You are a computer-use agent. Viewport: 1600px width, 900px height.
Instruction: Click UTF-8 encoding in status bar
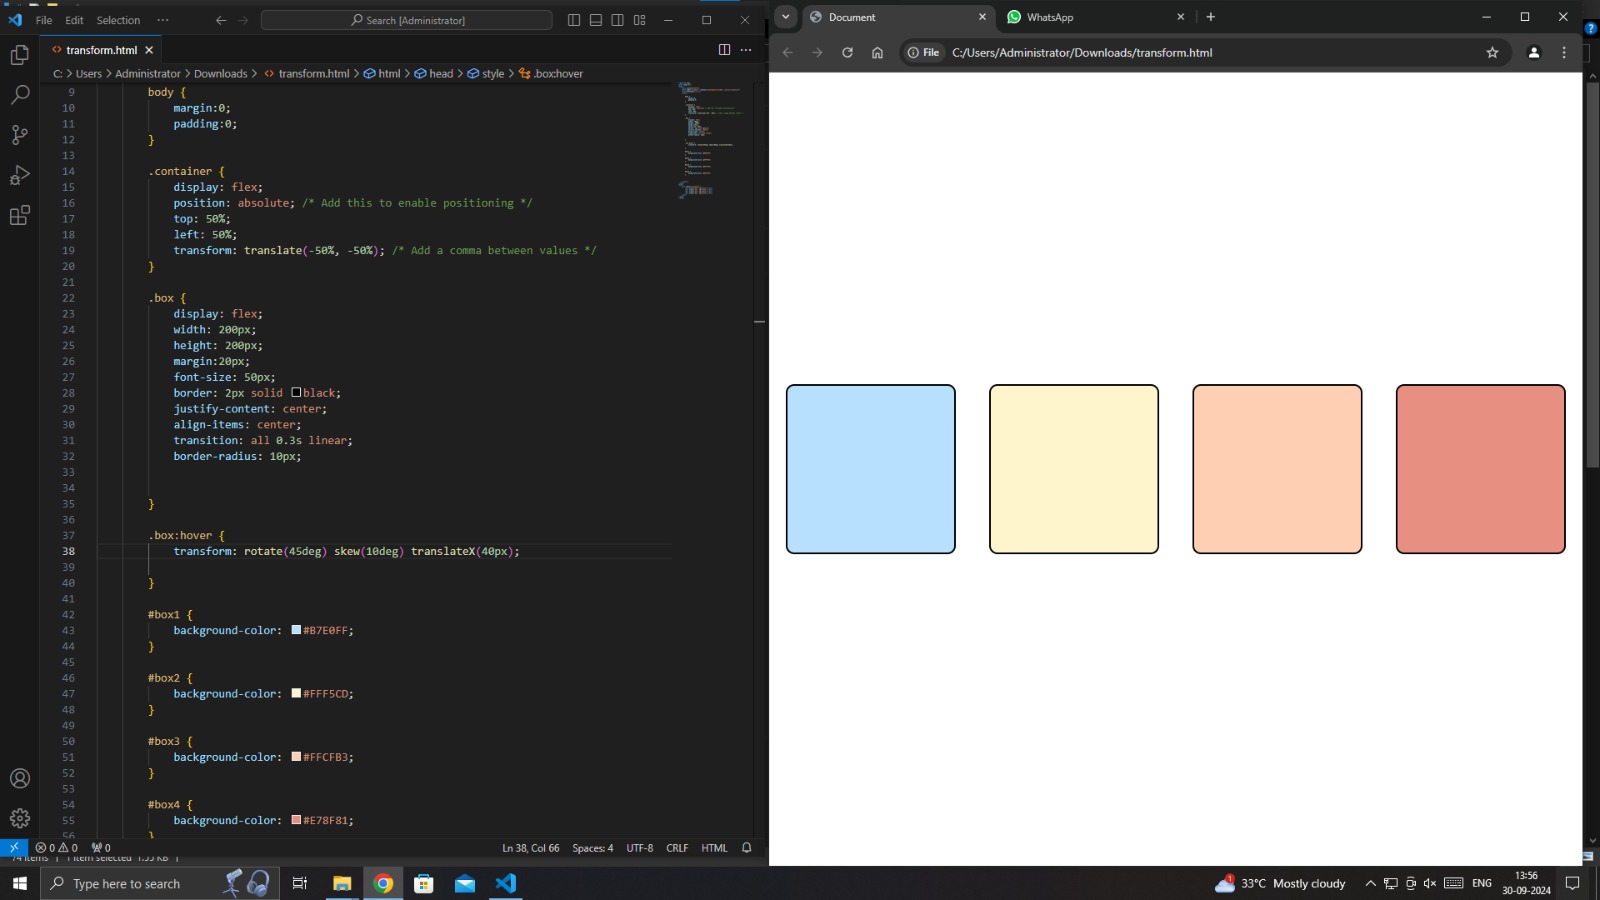pos(640,848)
